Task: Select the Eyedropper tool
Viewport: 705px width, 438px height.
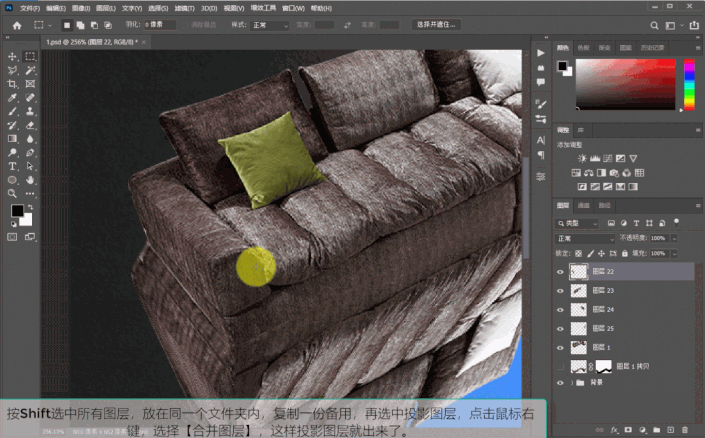Action: click(x=12, y=98)
